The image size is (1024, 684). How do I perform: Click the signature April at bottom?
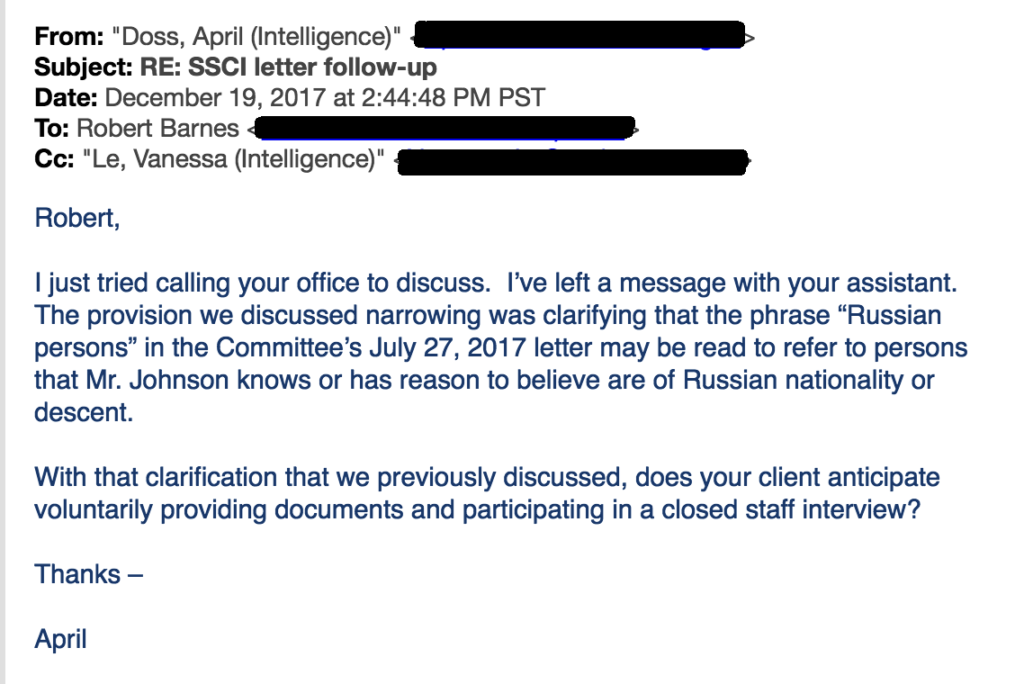pyautogui.click(x=60, y=640)
